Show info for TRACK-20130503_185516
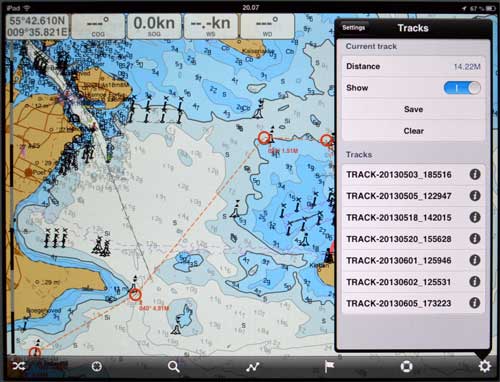Screen dimensions: 500x382 [x=475, y=174]
